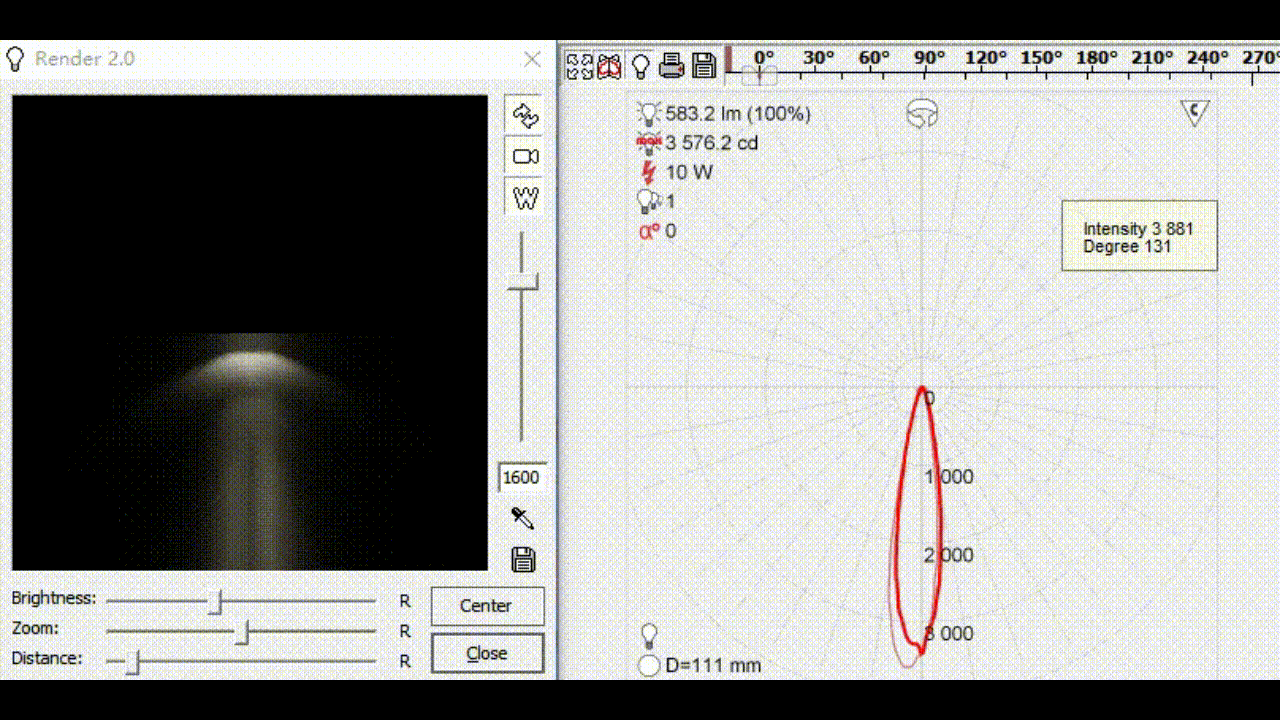Image resolution: width=1280 pixels, height=720 pixels.
Task: Pick a color with the eyedropper tool
Action: [x=522, y=518]
